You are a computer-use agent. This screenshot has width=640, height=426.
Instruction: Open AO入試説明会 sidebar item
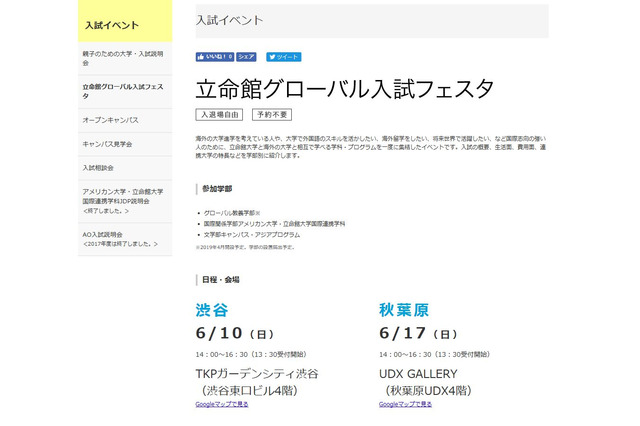[x=125, y=239]
